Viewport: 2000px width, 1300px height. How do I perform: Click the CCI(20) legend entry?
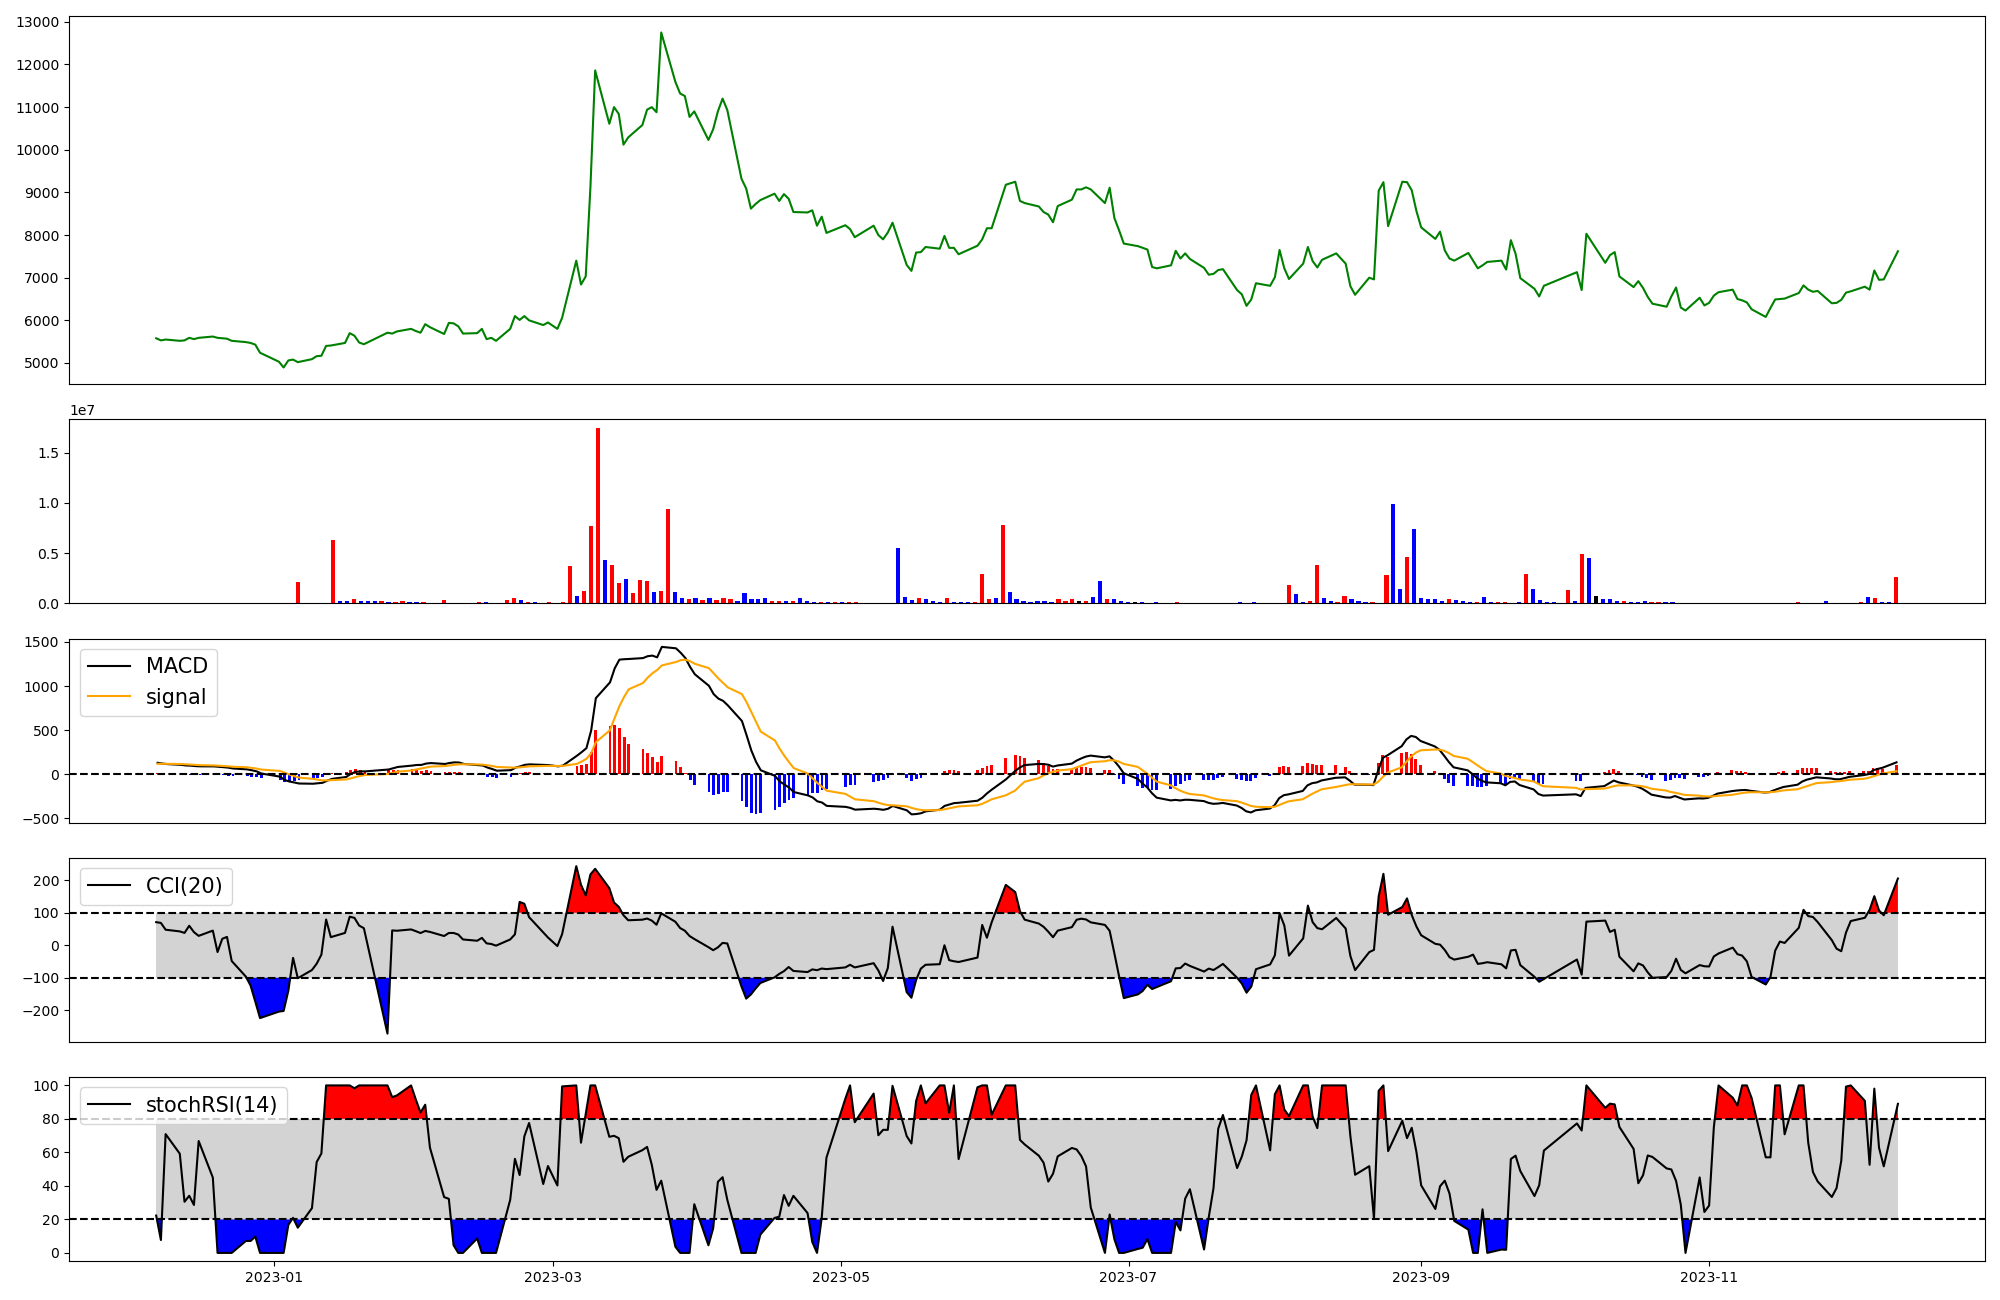click(184, 886)
